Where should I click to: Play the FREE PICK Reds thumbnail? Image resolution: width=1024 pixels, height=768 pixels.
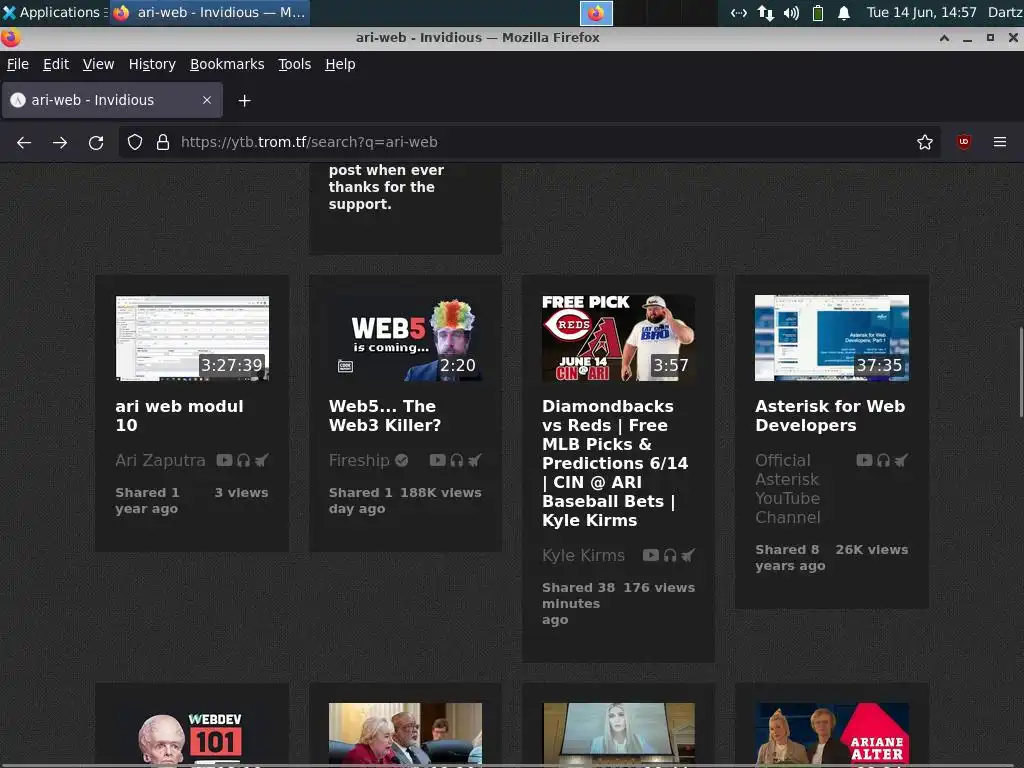(618, 338)
